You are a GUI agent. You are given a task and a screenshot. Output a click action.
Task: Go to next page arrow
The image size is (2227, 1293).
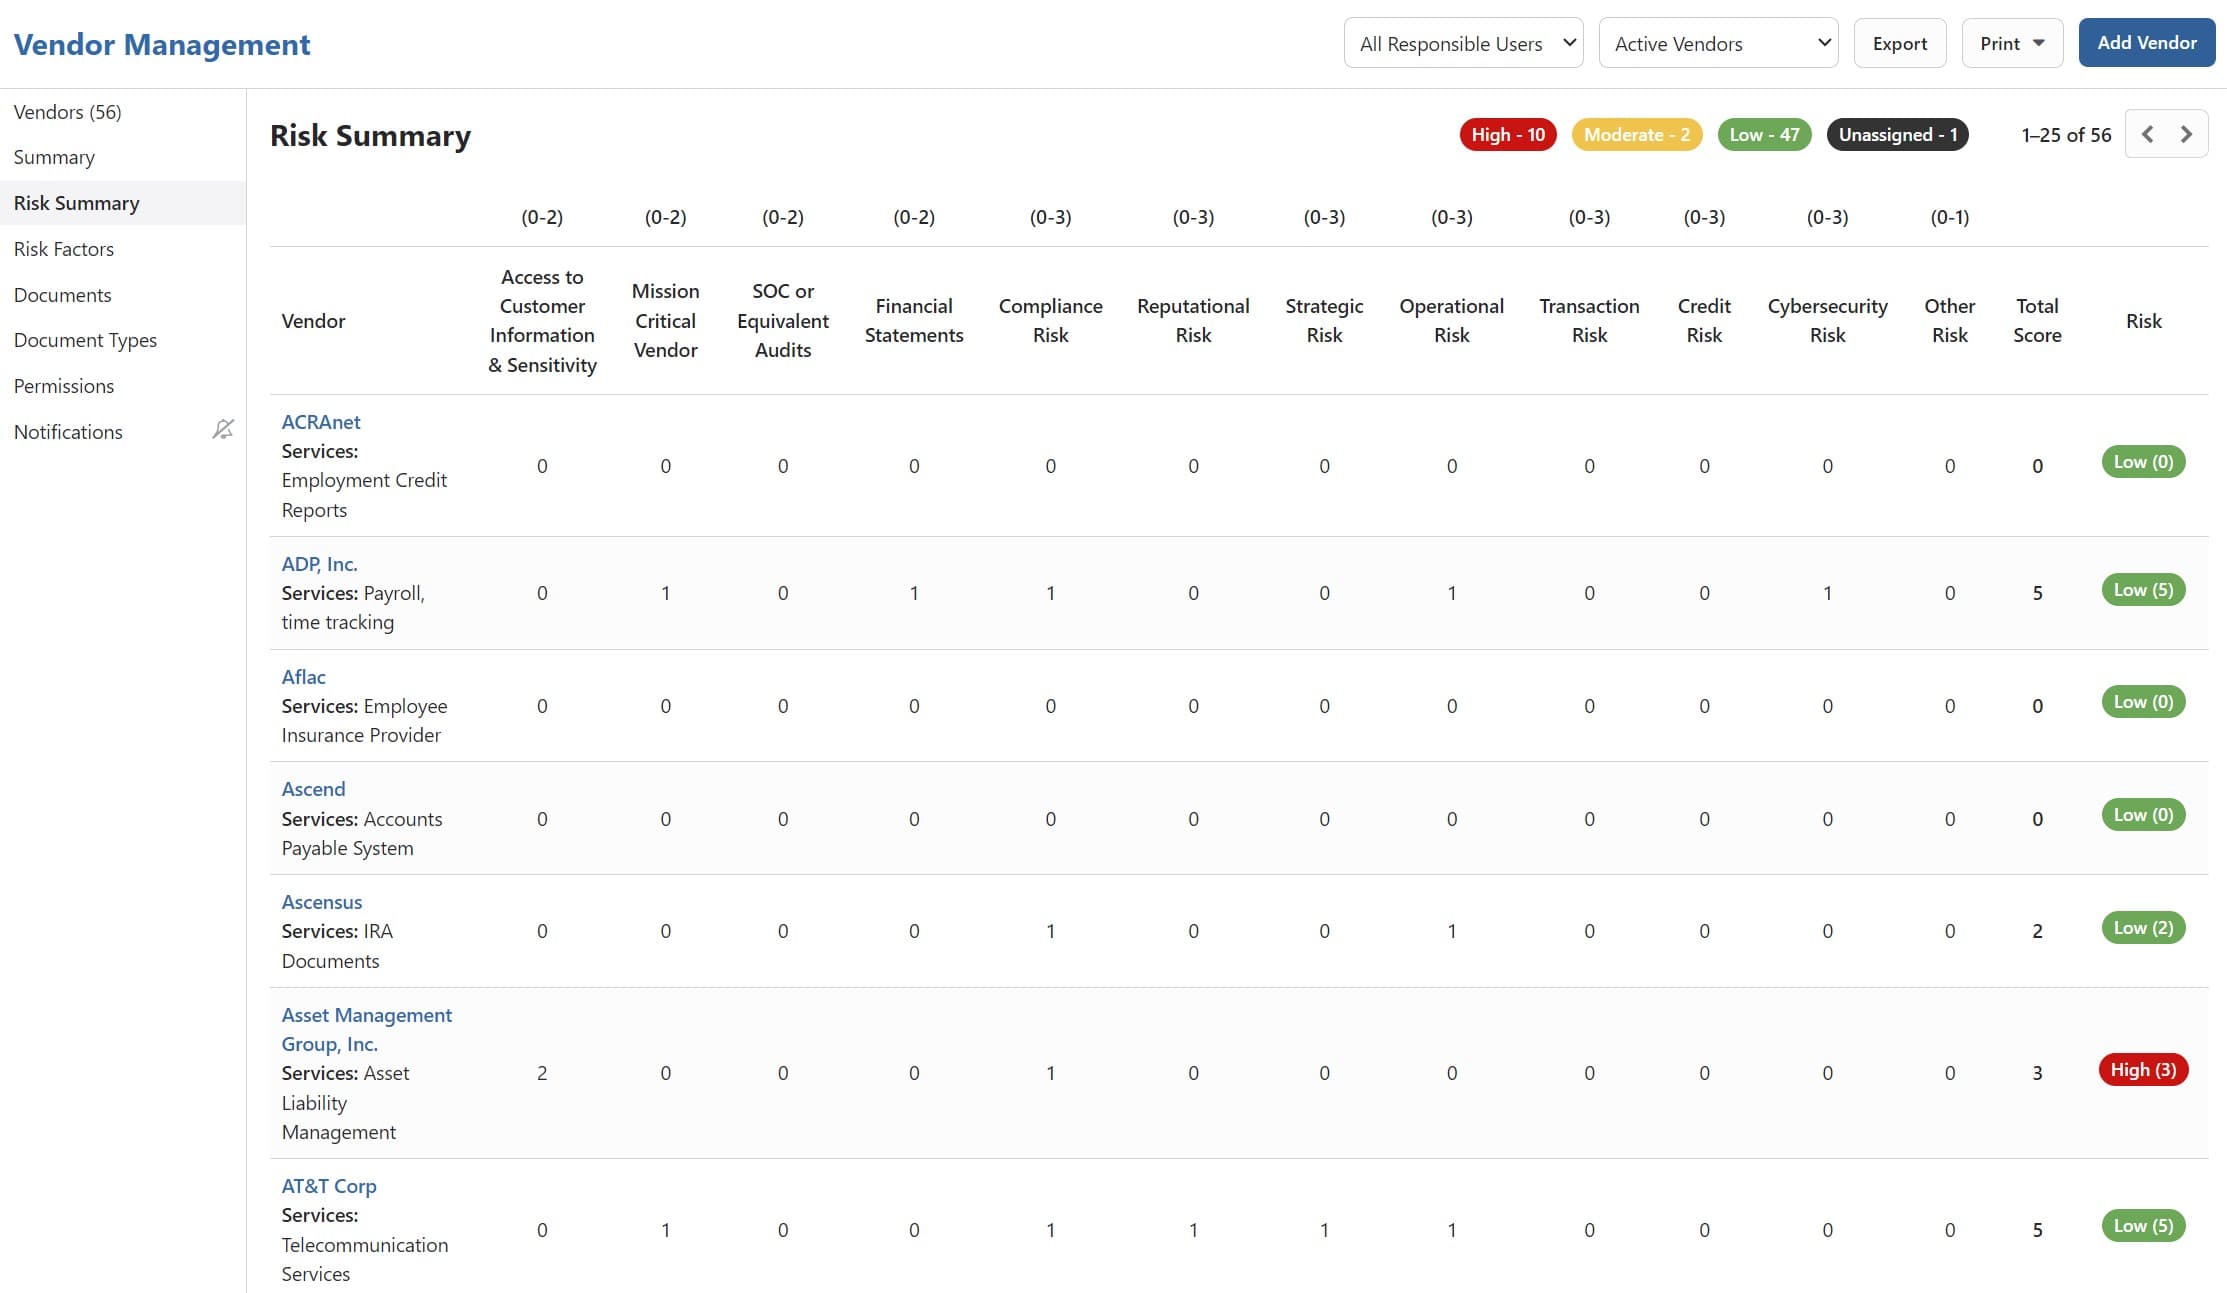click(2186, 134)
